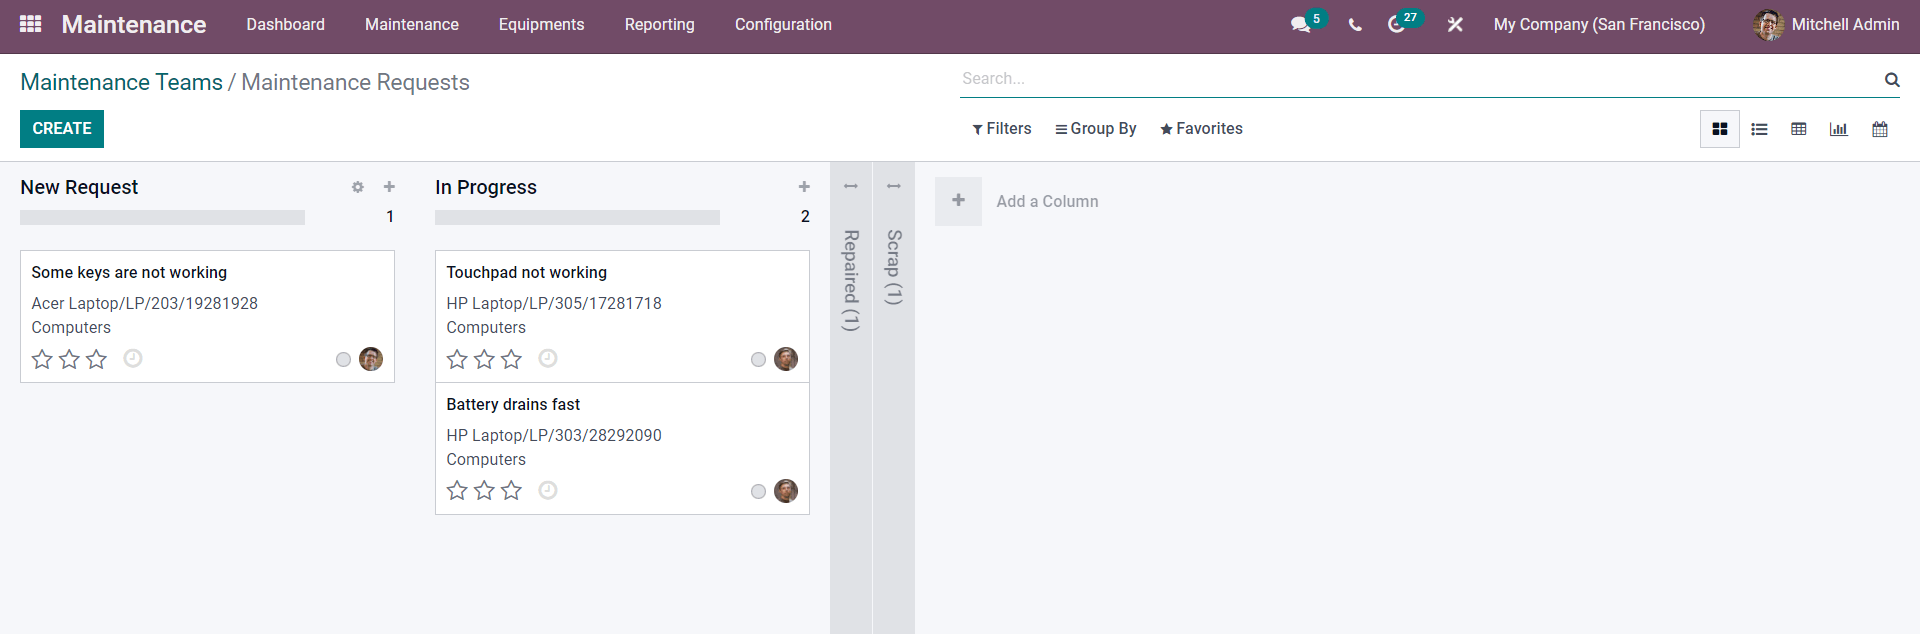Open New Request column settings gear

[358, 187]
